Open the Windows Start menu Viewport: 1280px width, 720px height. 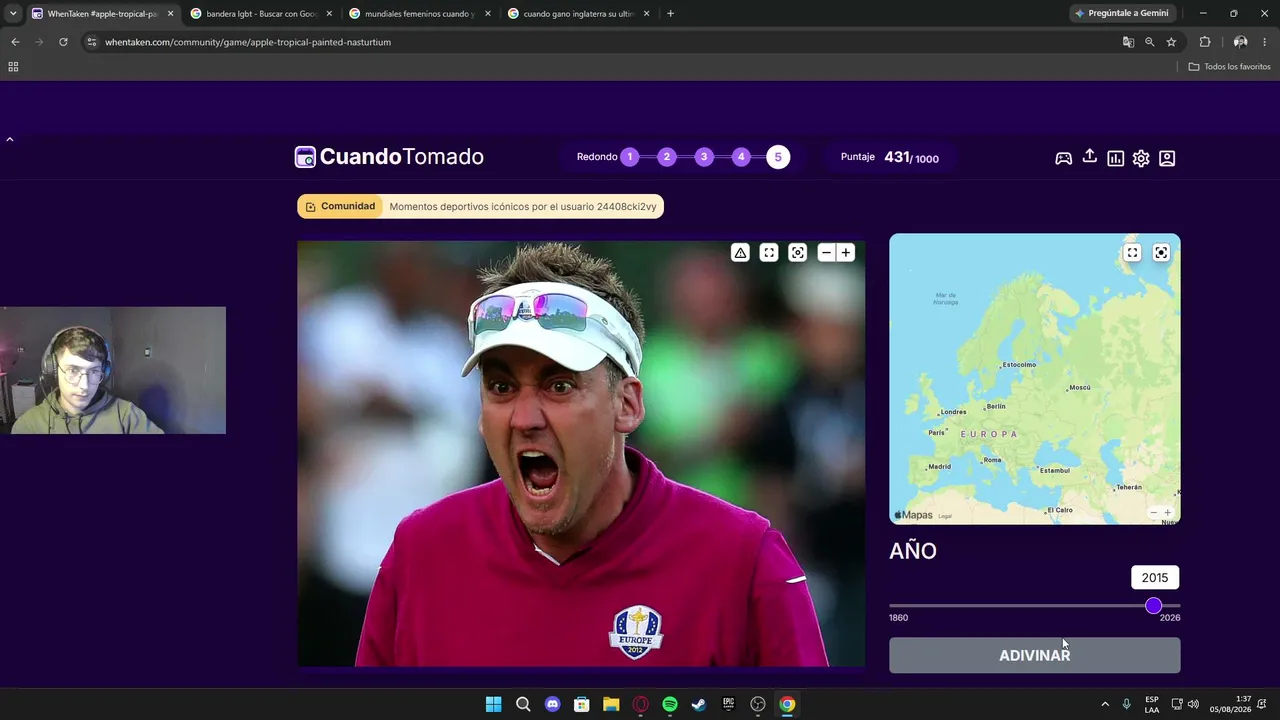point(493,704)
